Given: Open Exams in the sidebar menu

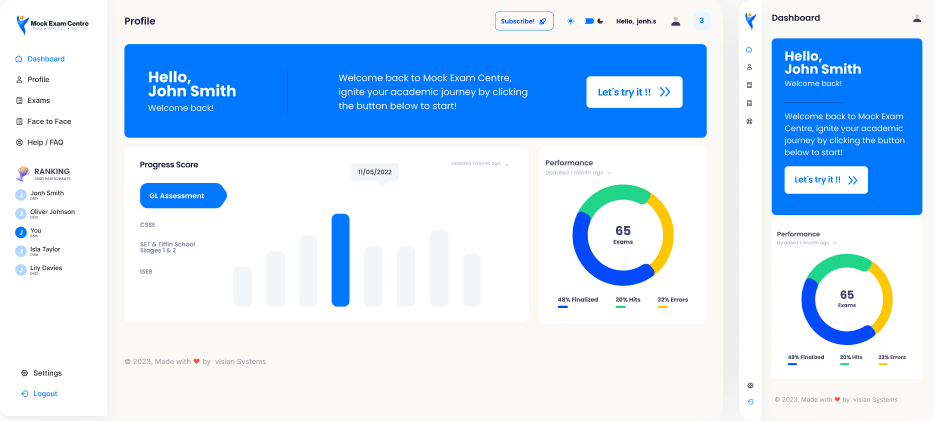Looking at the screenshot, I should click(38, 100).
